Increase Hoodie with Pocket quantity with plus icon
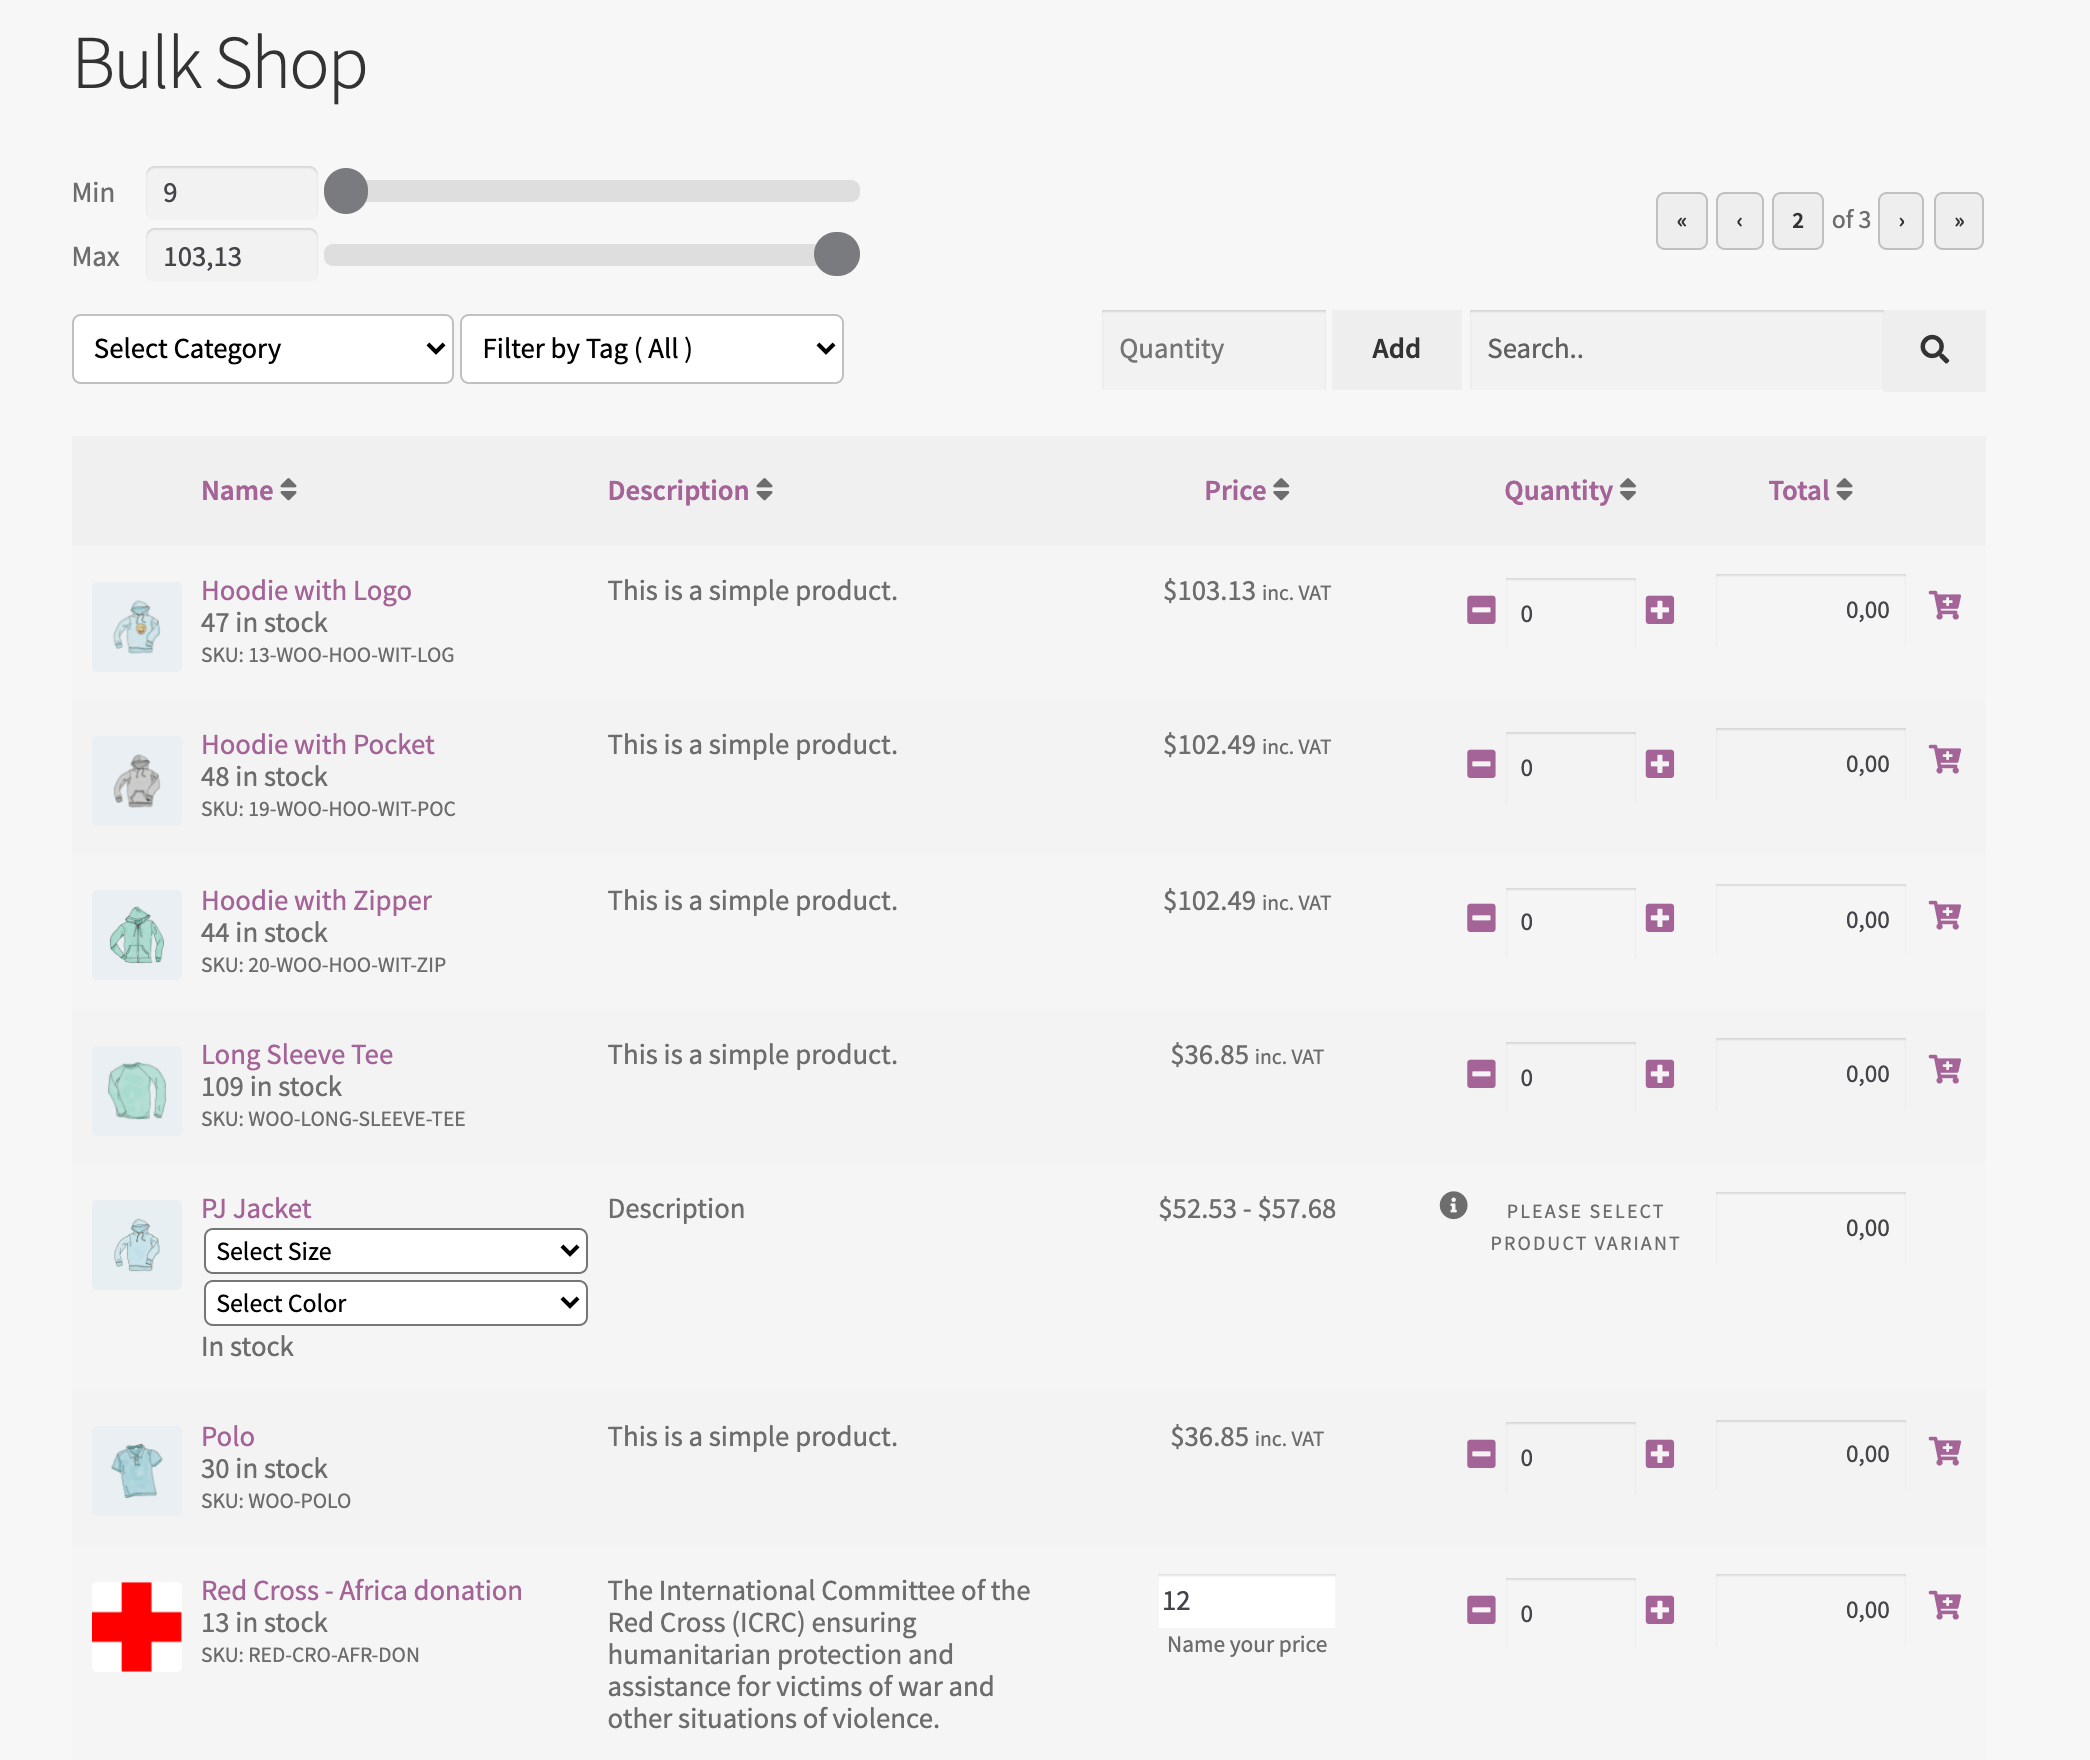The image size is (2090, 1760). 1660,763
